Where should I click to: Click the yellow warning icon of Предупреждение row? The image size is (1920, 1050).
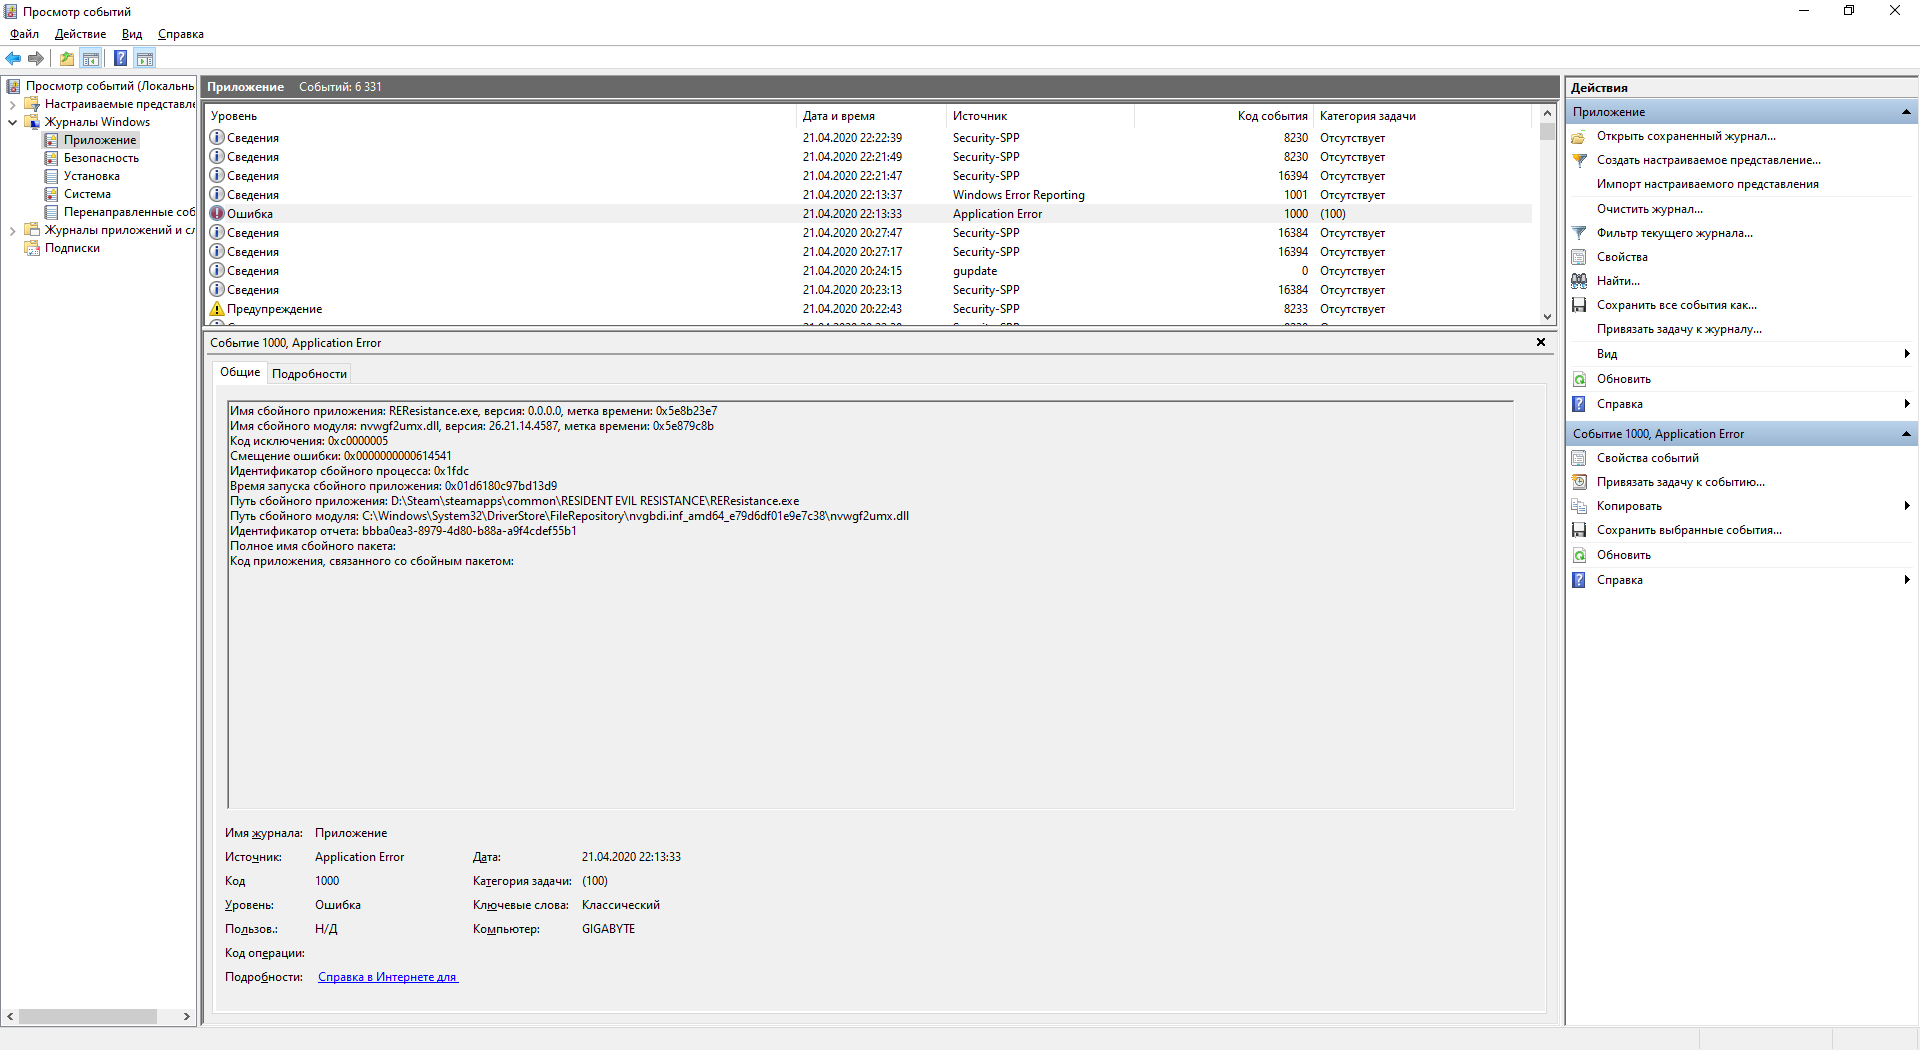[217, 309]
